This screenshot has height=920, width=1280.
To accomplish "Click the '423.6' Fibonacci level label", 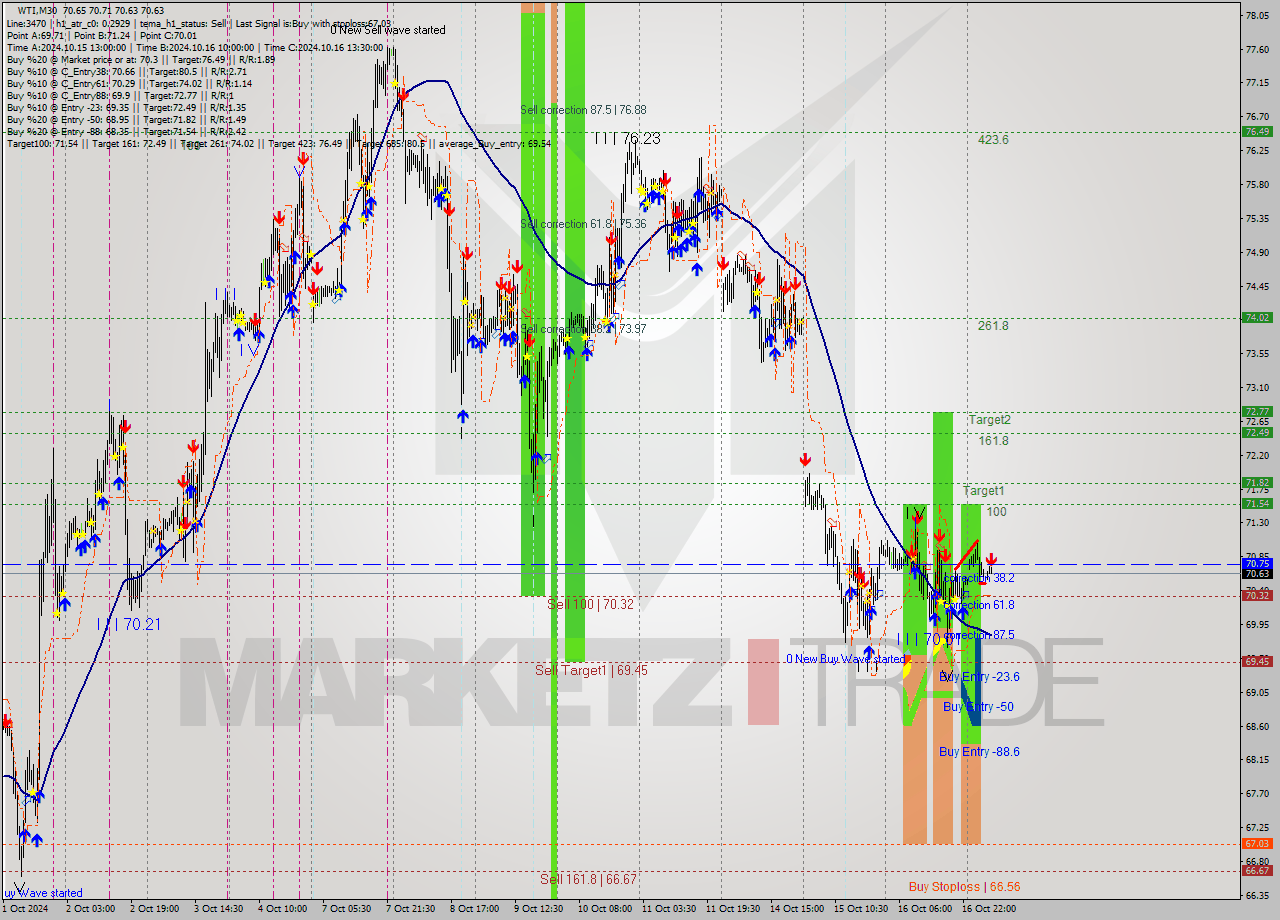I will pos(993,140).
